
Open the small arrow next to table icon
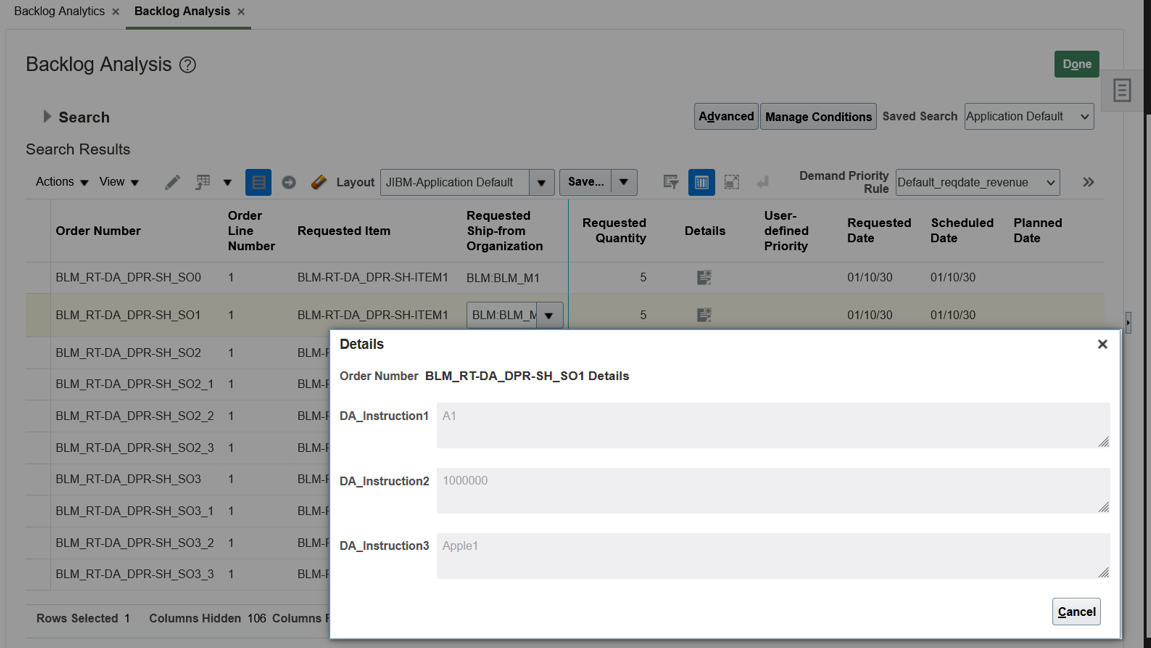pyautogui.click(x=228, y=183)
